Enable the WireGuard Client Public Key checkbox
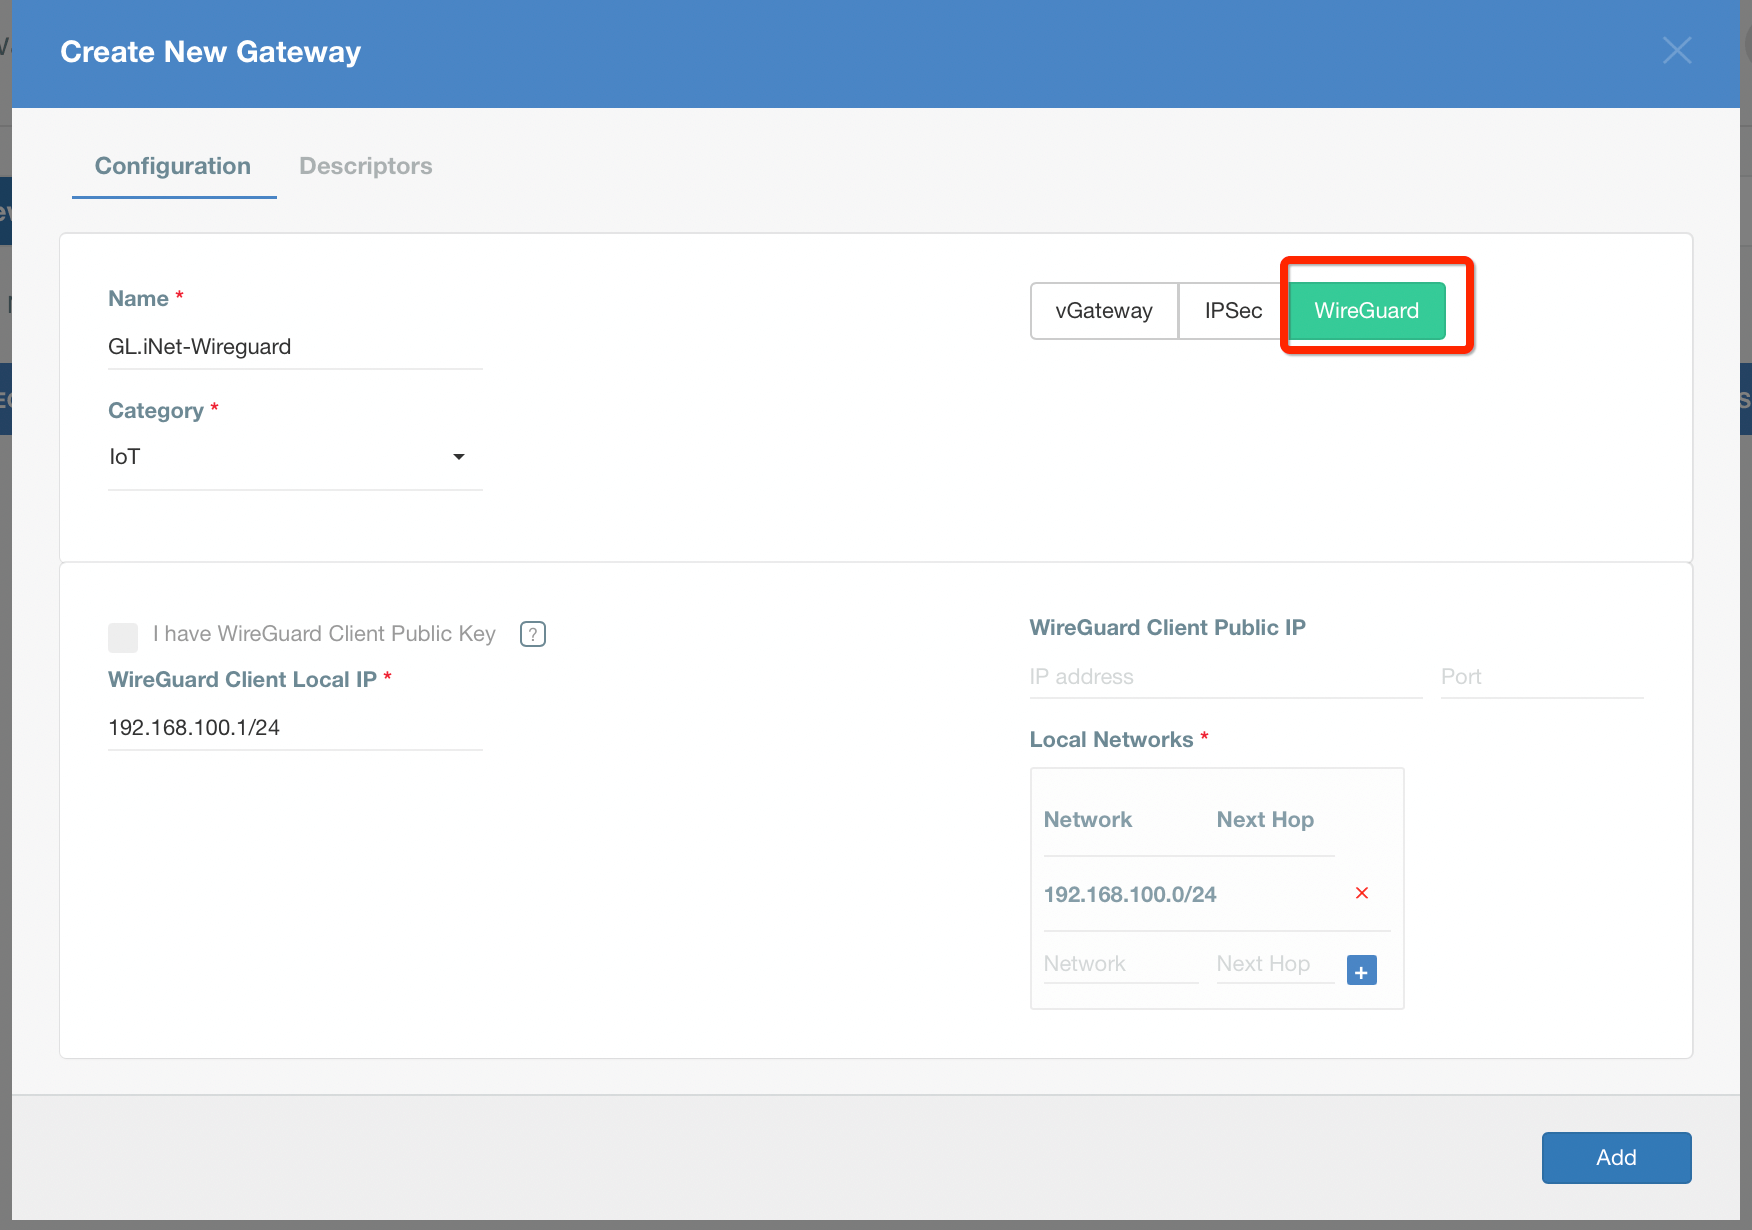Screen dimensions: 1752x1230 [122, 636]
